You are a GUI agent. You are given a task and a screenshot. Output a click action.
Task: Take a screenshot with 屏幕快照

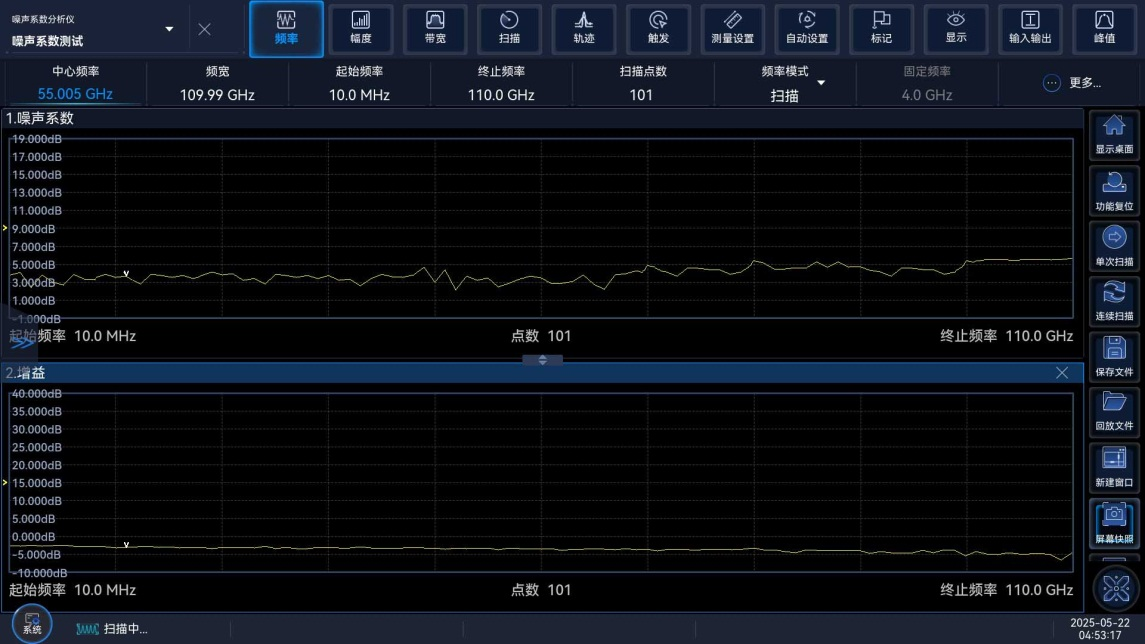pyautogui.click(x=1114, y=523)
